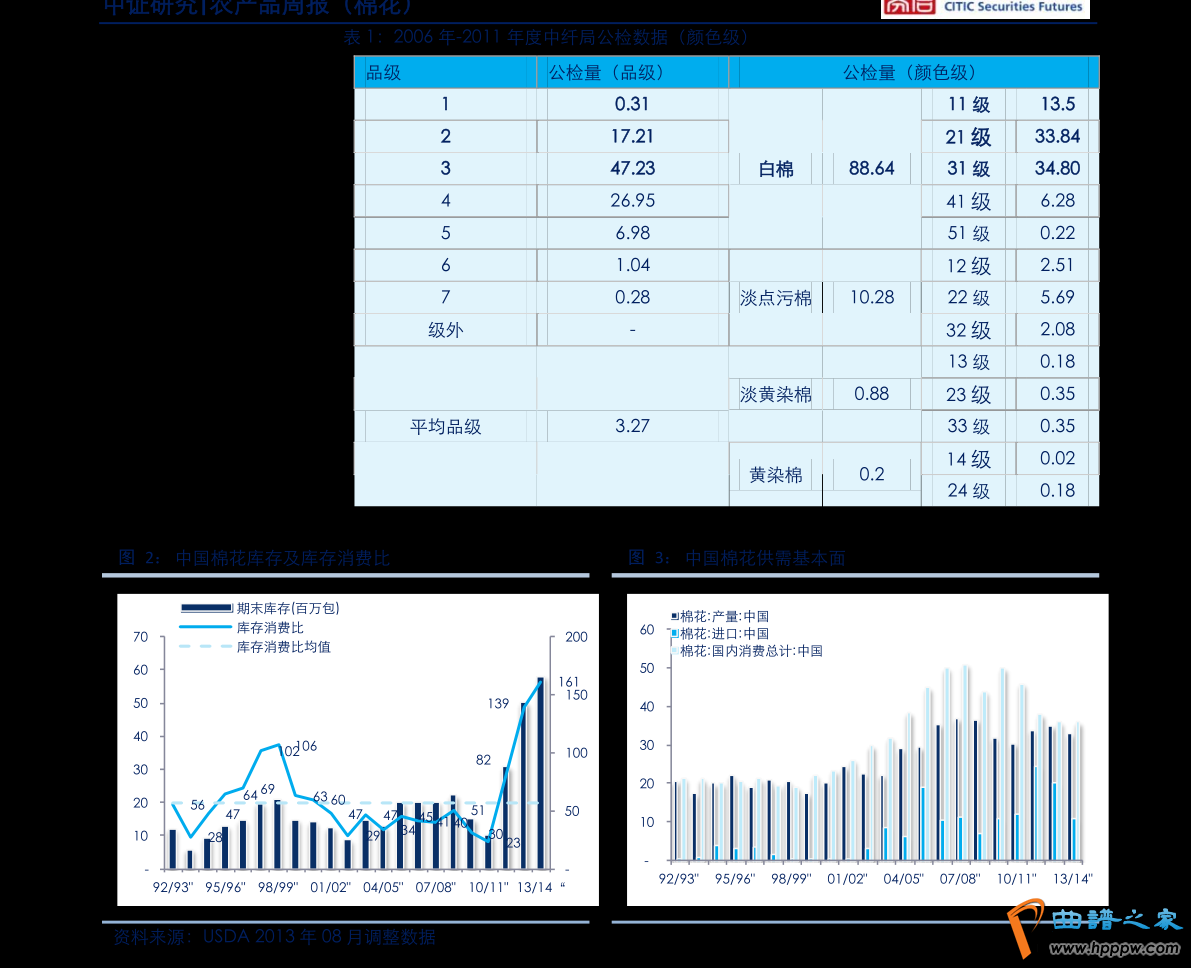Click the 库存消费比均值 dashed legend marker

pos(205,647)
